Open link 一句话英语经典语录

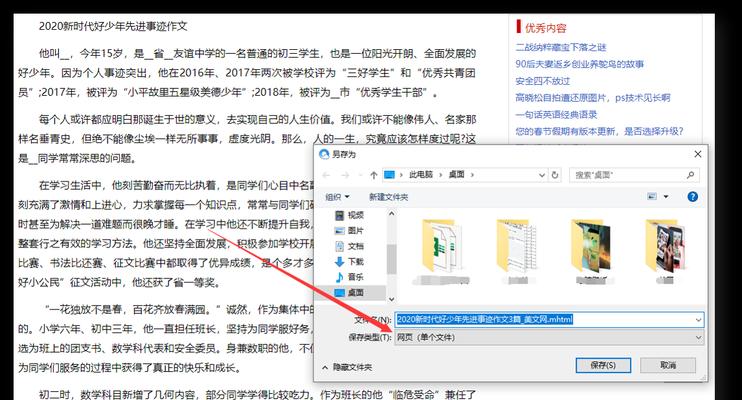coord(556,115)
